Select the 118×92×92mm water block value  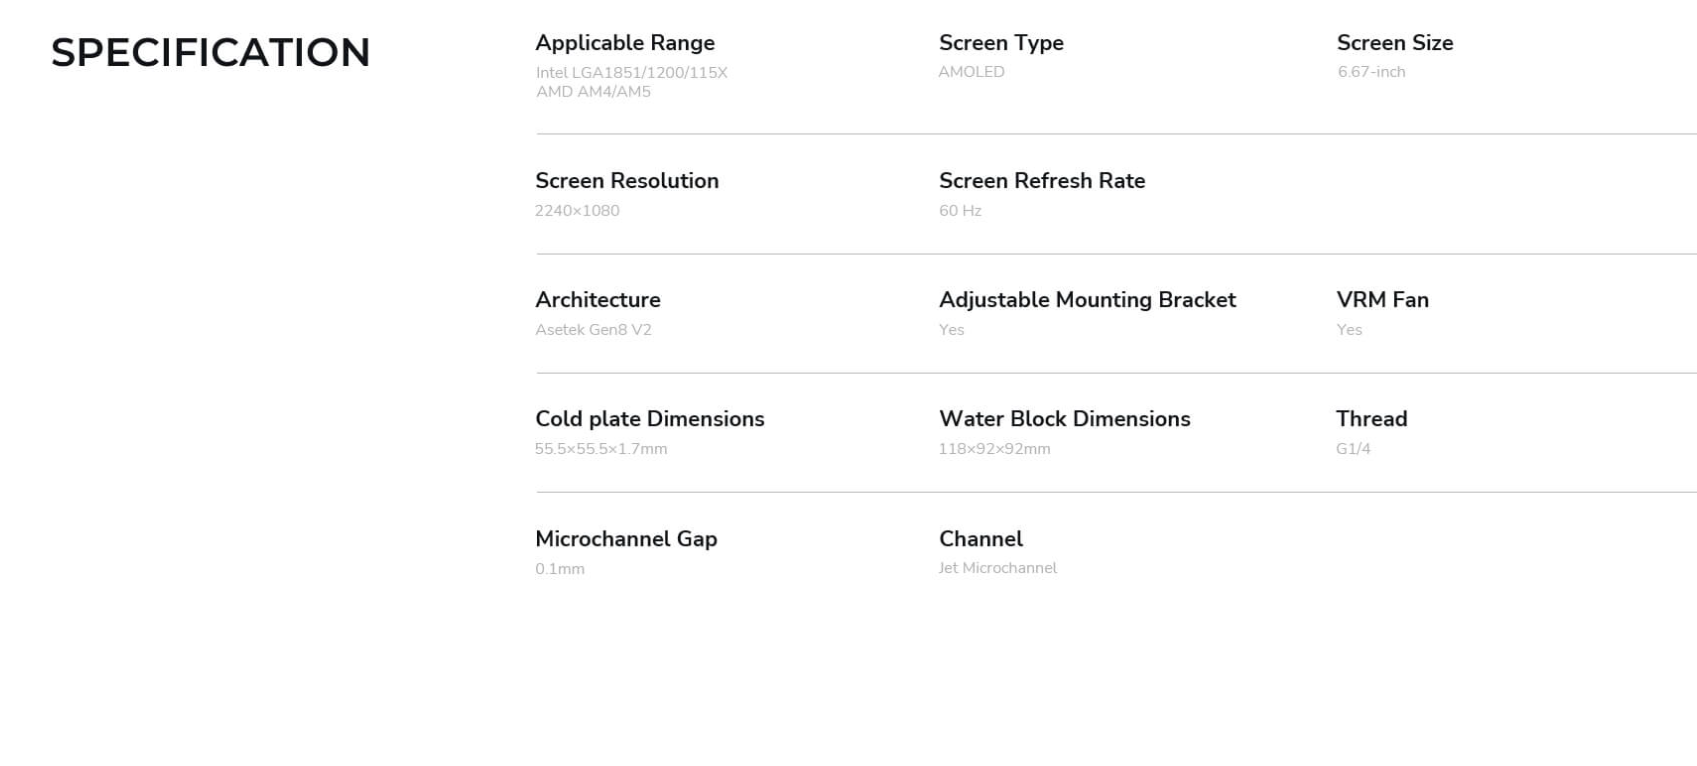tap(994, 449)
